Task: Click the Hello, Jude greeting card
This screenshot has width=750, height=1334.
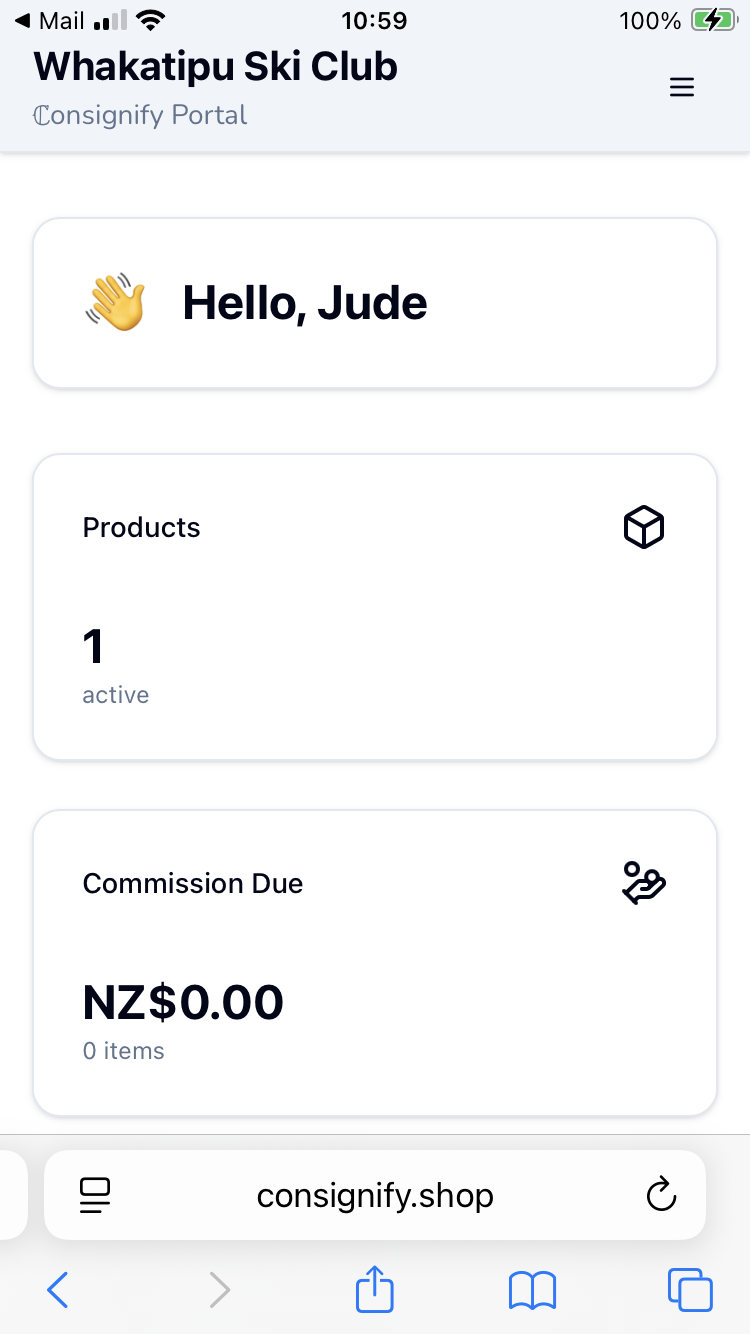Action: [x=375, y=303]
